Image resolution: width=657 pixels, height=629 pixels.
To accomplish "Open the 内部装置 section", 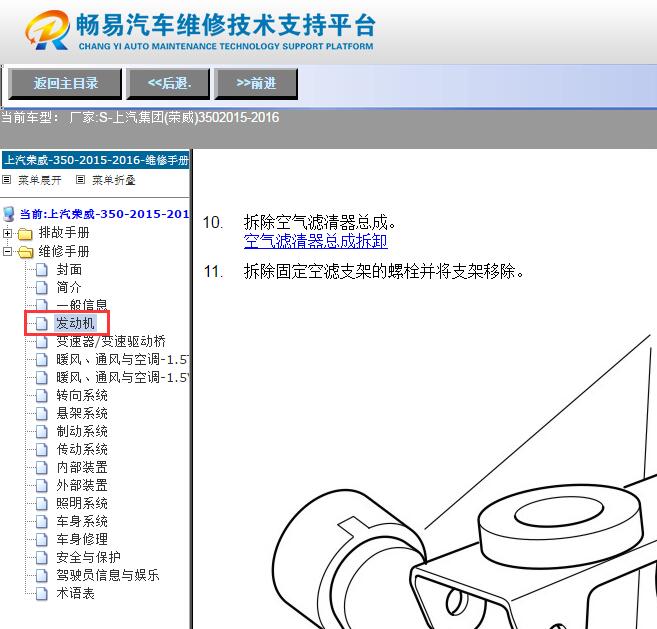I will [82, 467].
